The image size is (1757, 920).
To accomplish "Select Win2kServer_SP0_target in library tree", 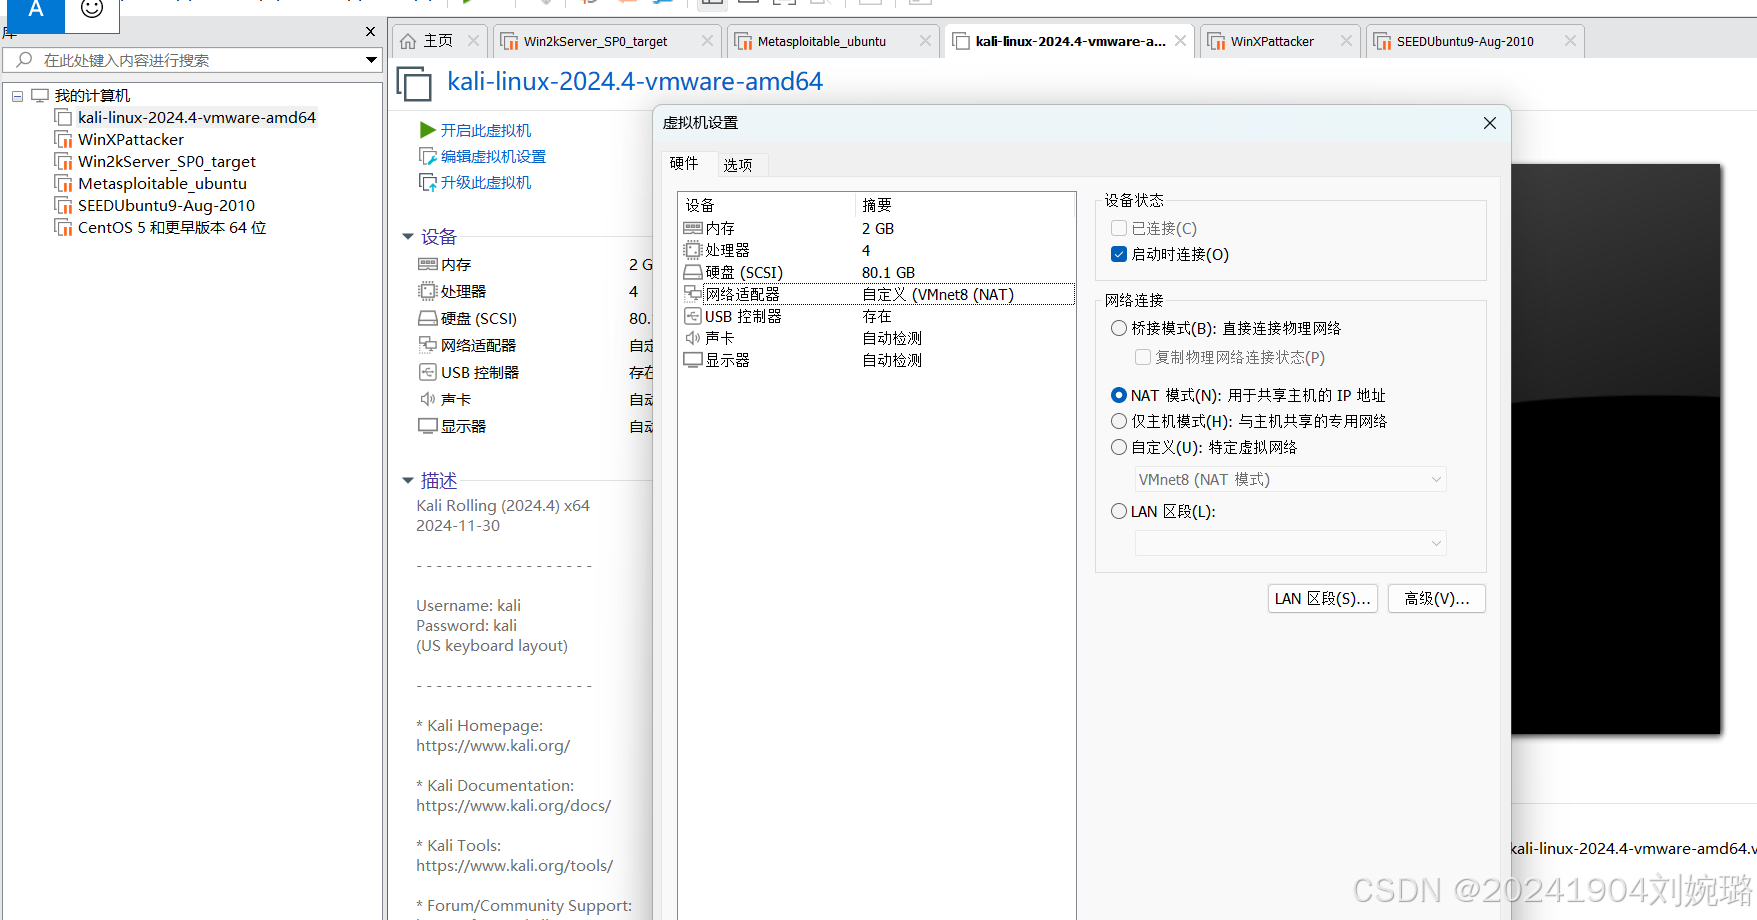I will coord(167,162).
